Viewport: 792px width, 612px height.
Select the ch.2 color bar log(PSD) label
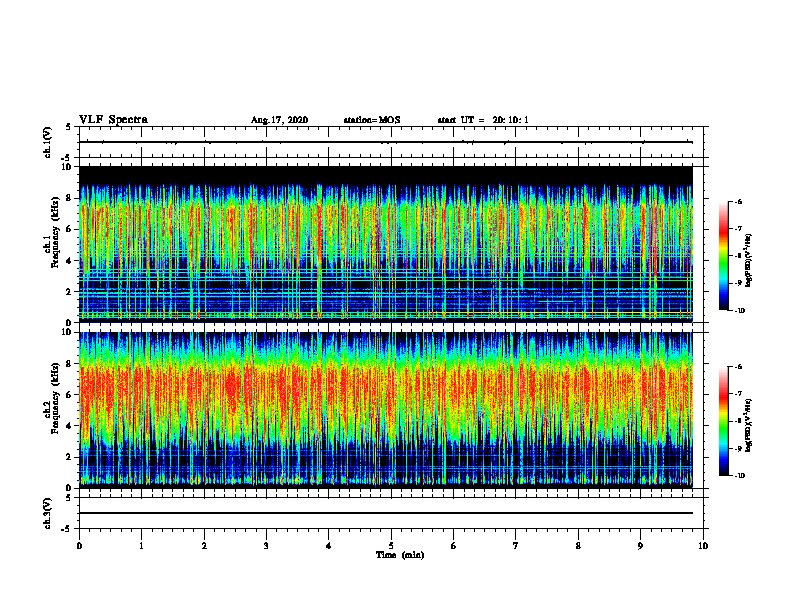pyautogui.click(x=749, y=425)
